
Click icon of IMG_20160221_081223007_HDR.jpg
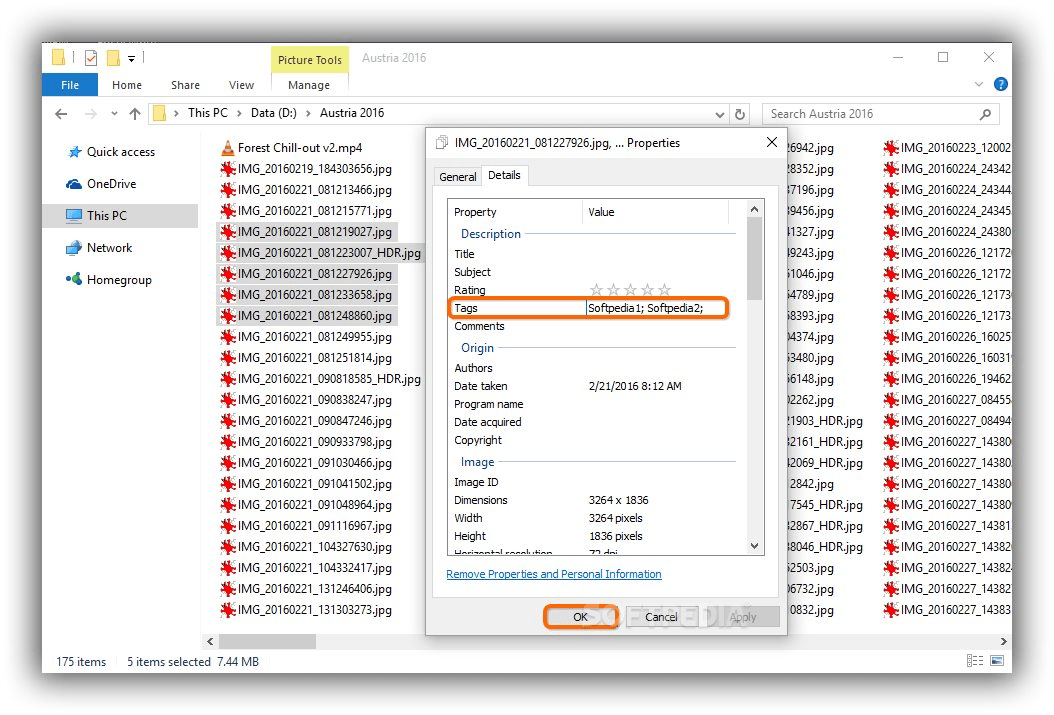(228, 253)
